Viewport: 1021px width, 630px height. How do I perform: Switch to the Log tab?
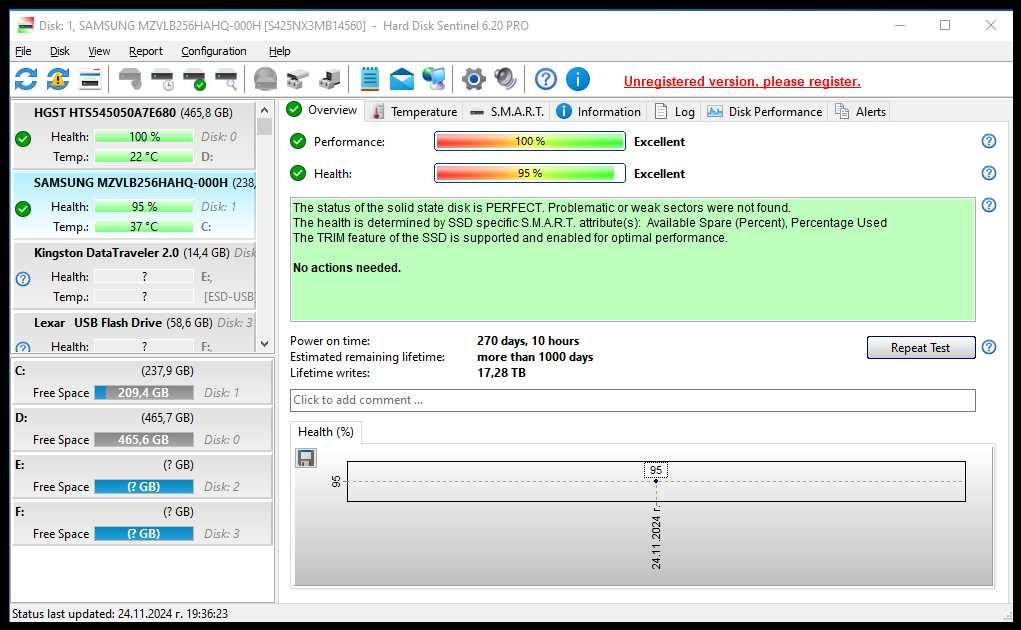[x=675, y=111]
